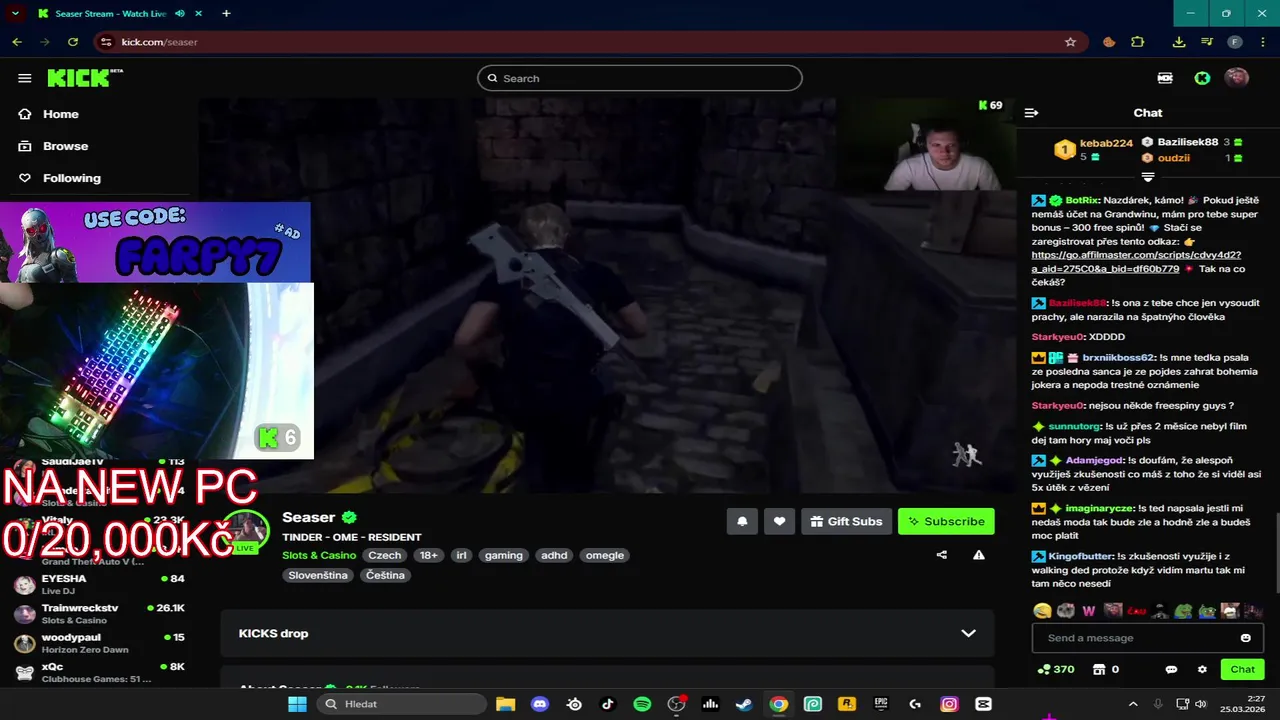The image size is (1280, 720).
Task: Open woodypaul channel in sidebar
Action: pyautogui.click(x=98, y=643)
